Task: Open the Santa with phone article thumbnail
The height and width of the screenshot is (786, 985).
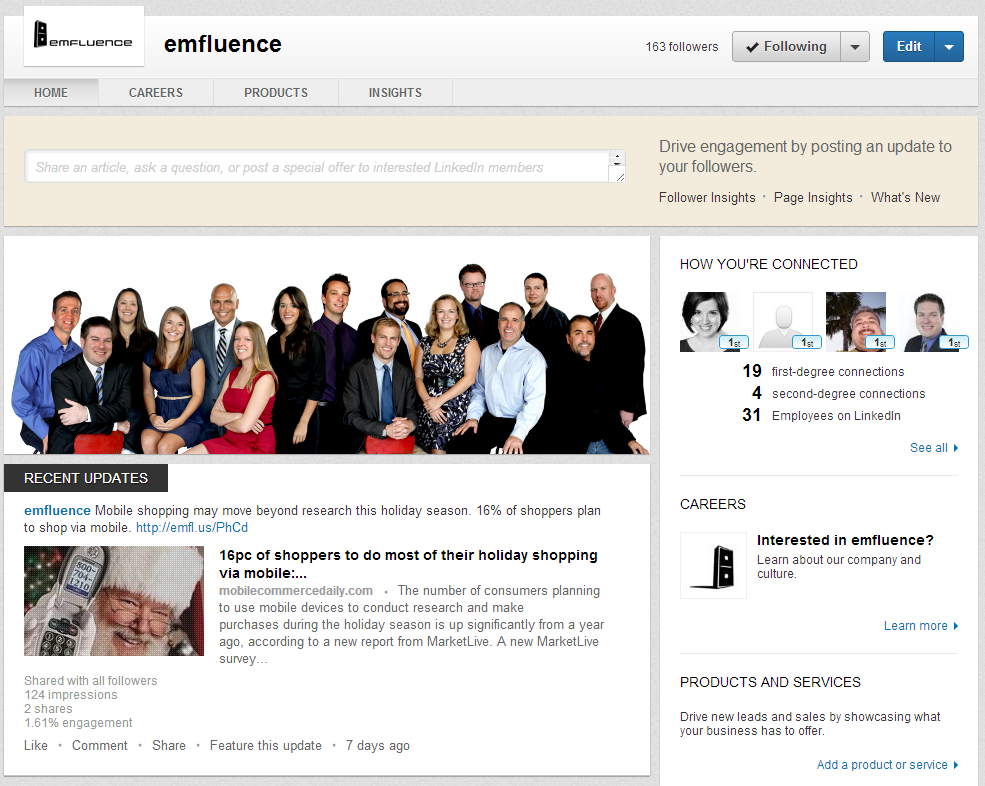Action: (114, 601)
